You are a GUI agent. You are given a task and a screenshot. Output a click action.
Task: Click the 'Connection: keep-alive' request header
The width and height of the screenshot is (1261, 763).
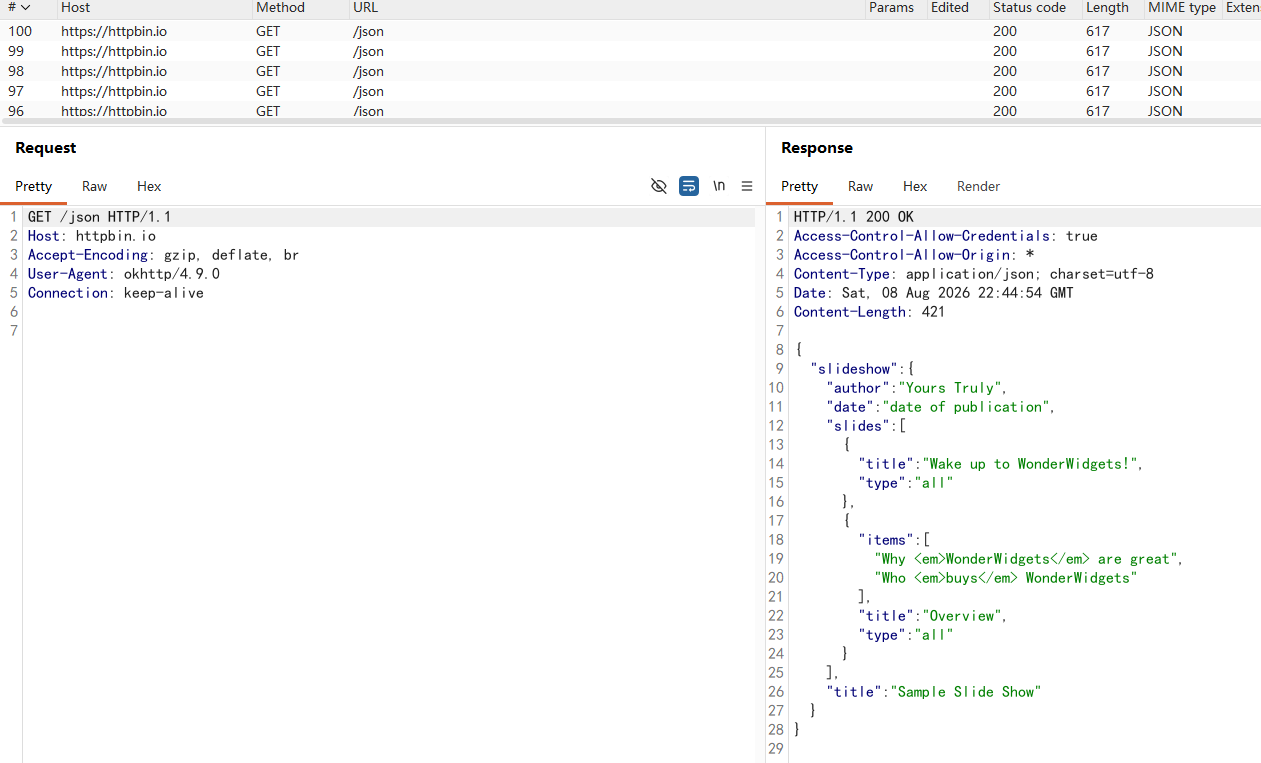tap(116, 293)
